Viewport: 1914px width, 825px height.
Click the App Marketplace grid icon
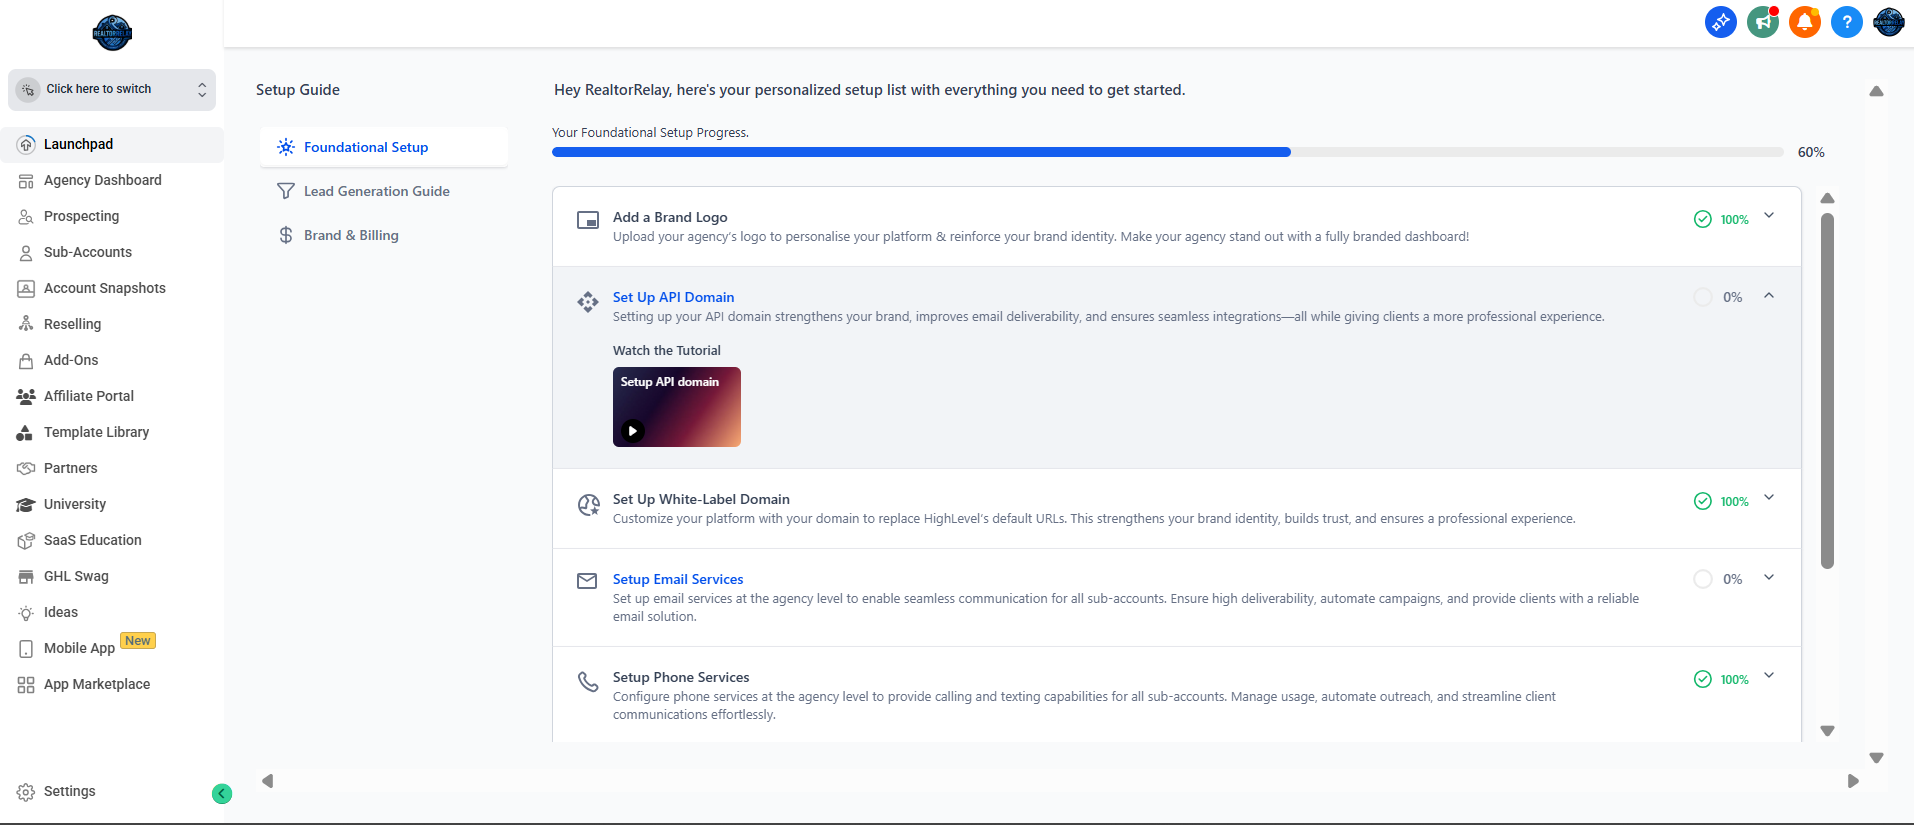pyautogui.click(x=26, y=685)
